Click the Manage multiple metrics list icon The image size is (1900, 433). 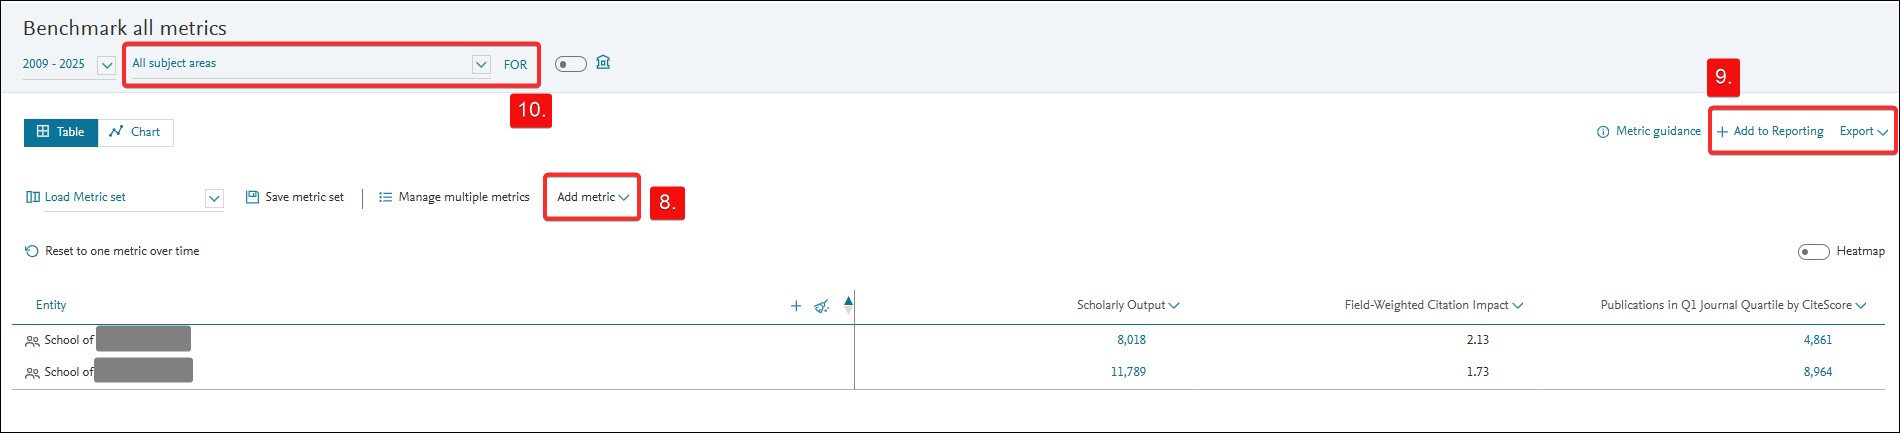(x=385, y=197)
